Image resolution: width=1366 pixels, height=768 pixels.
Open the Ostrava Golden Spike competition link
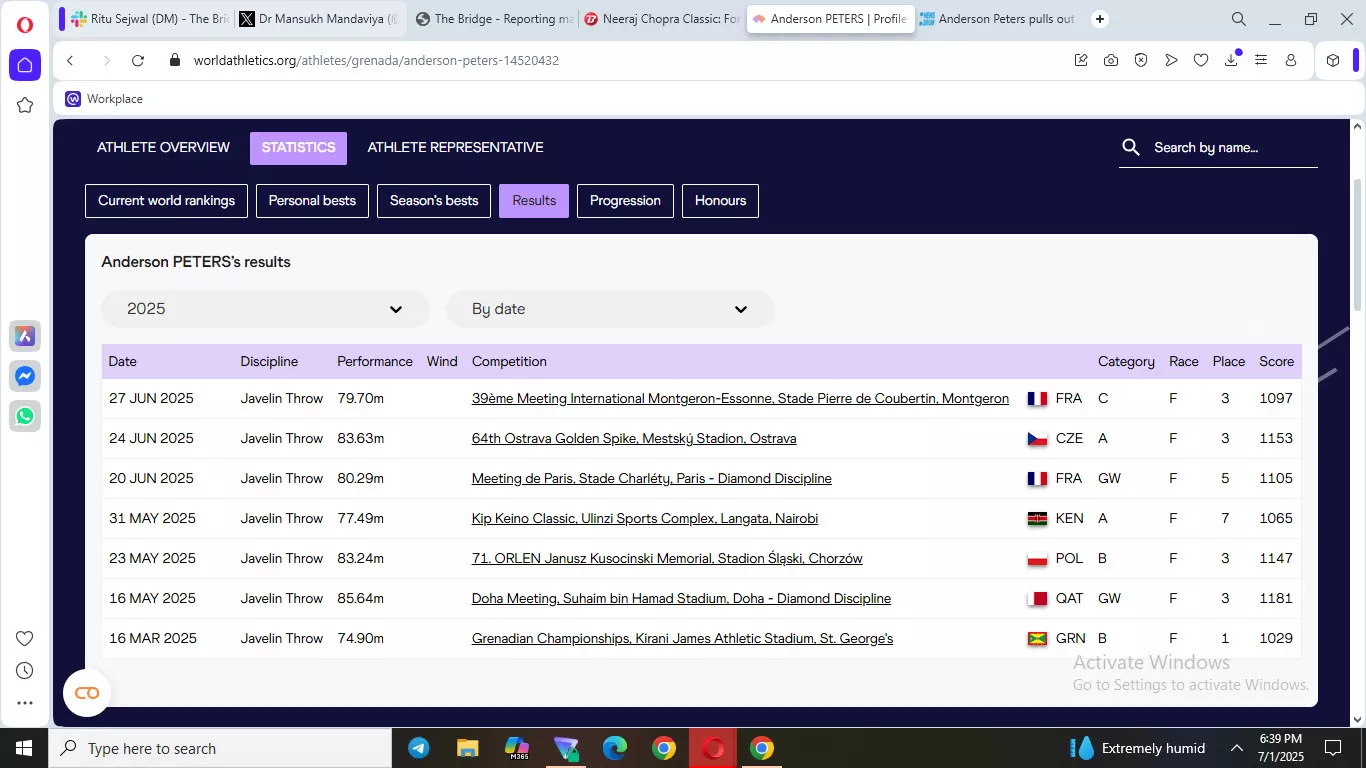tap(634, 438)
